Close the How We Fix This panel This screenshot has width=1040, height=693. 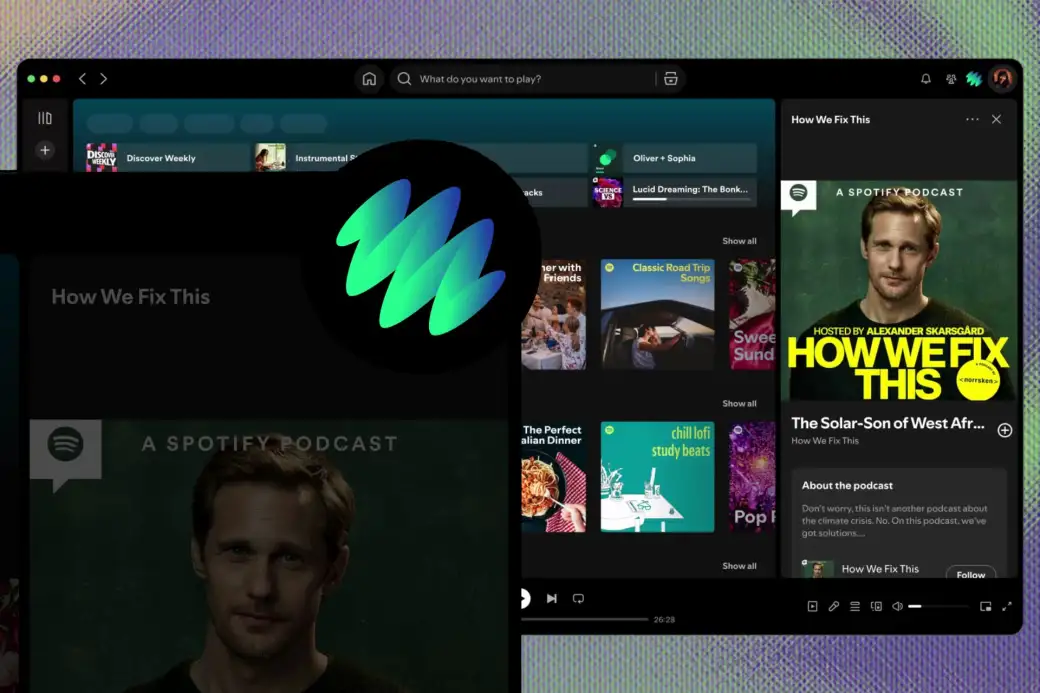996,119
